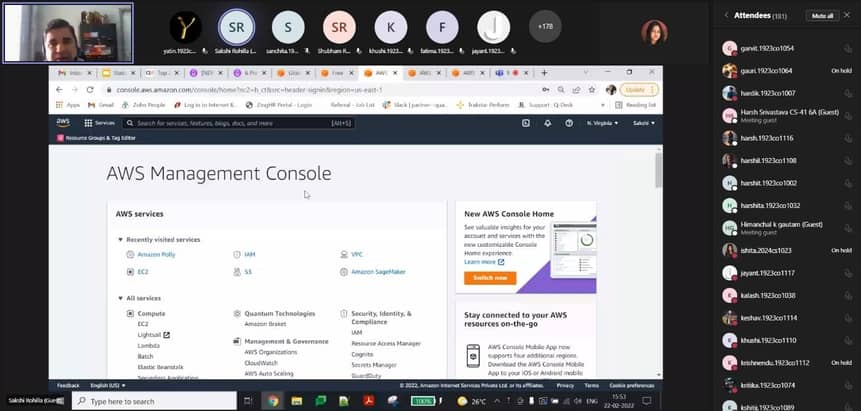Click the AWS console page vertical scrollbar

click(x=658, y=171)
